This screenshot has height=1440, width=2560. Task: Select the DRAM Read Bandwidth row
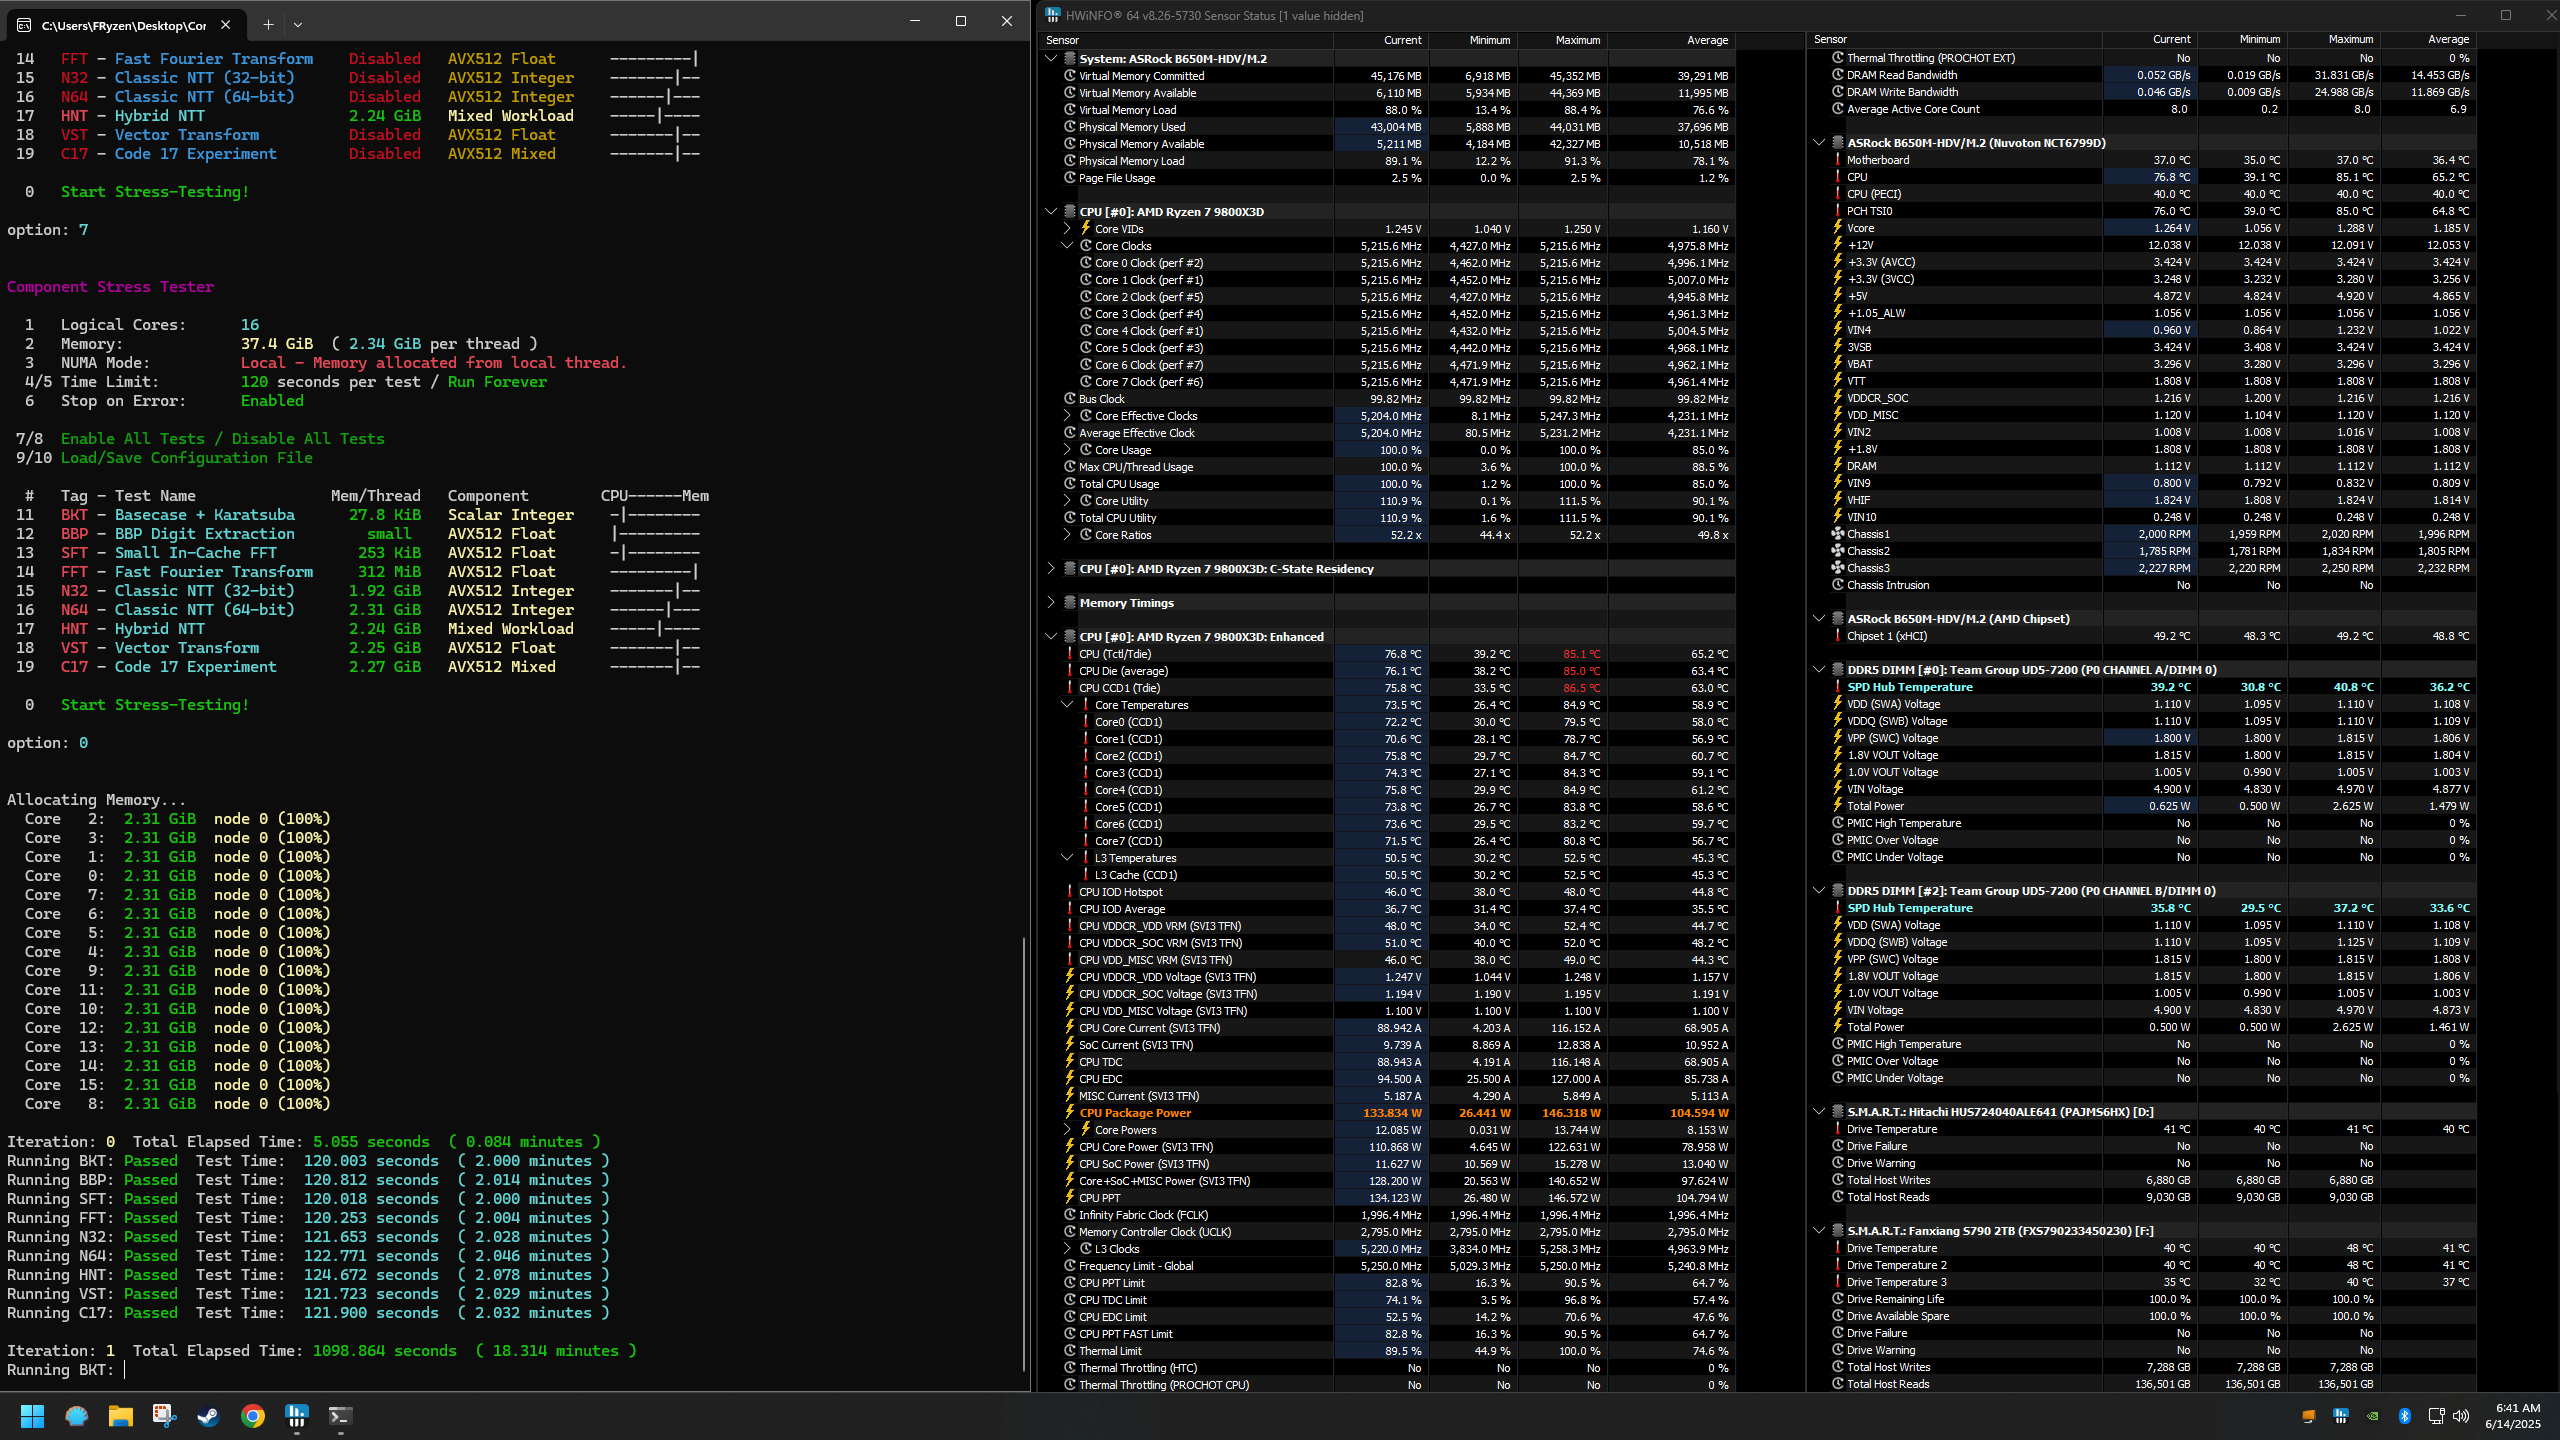pos(2143,75)
